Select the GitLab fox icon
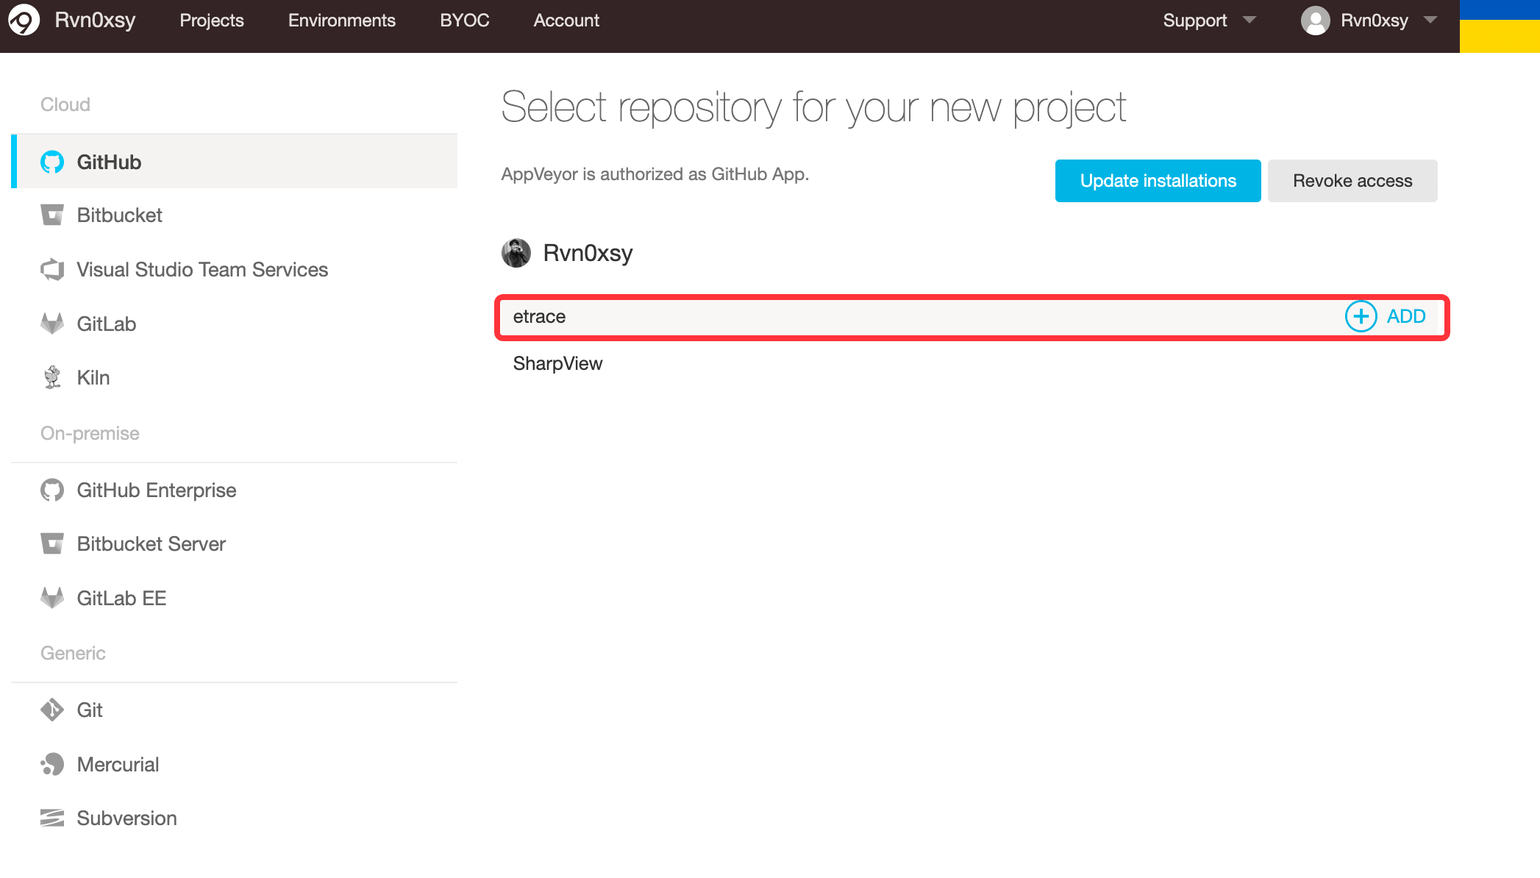The width and height of the screenshot is (1540, 878). [x=52, y=323]
